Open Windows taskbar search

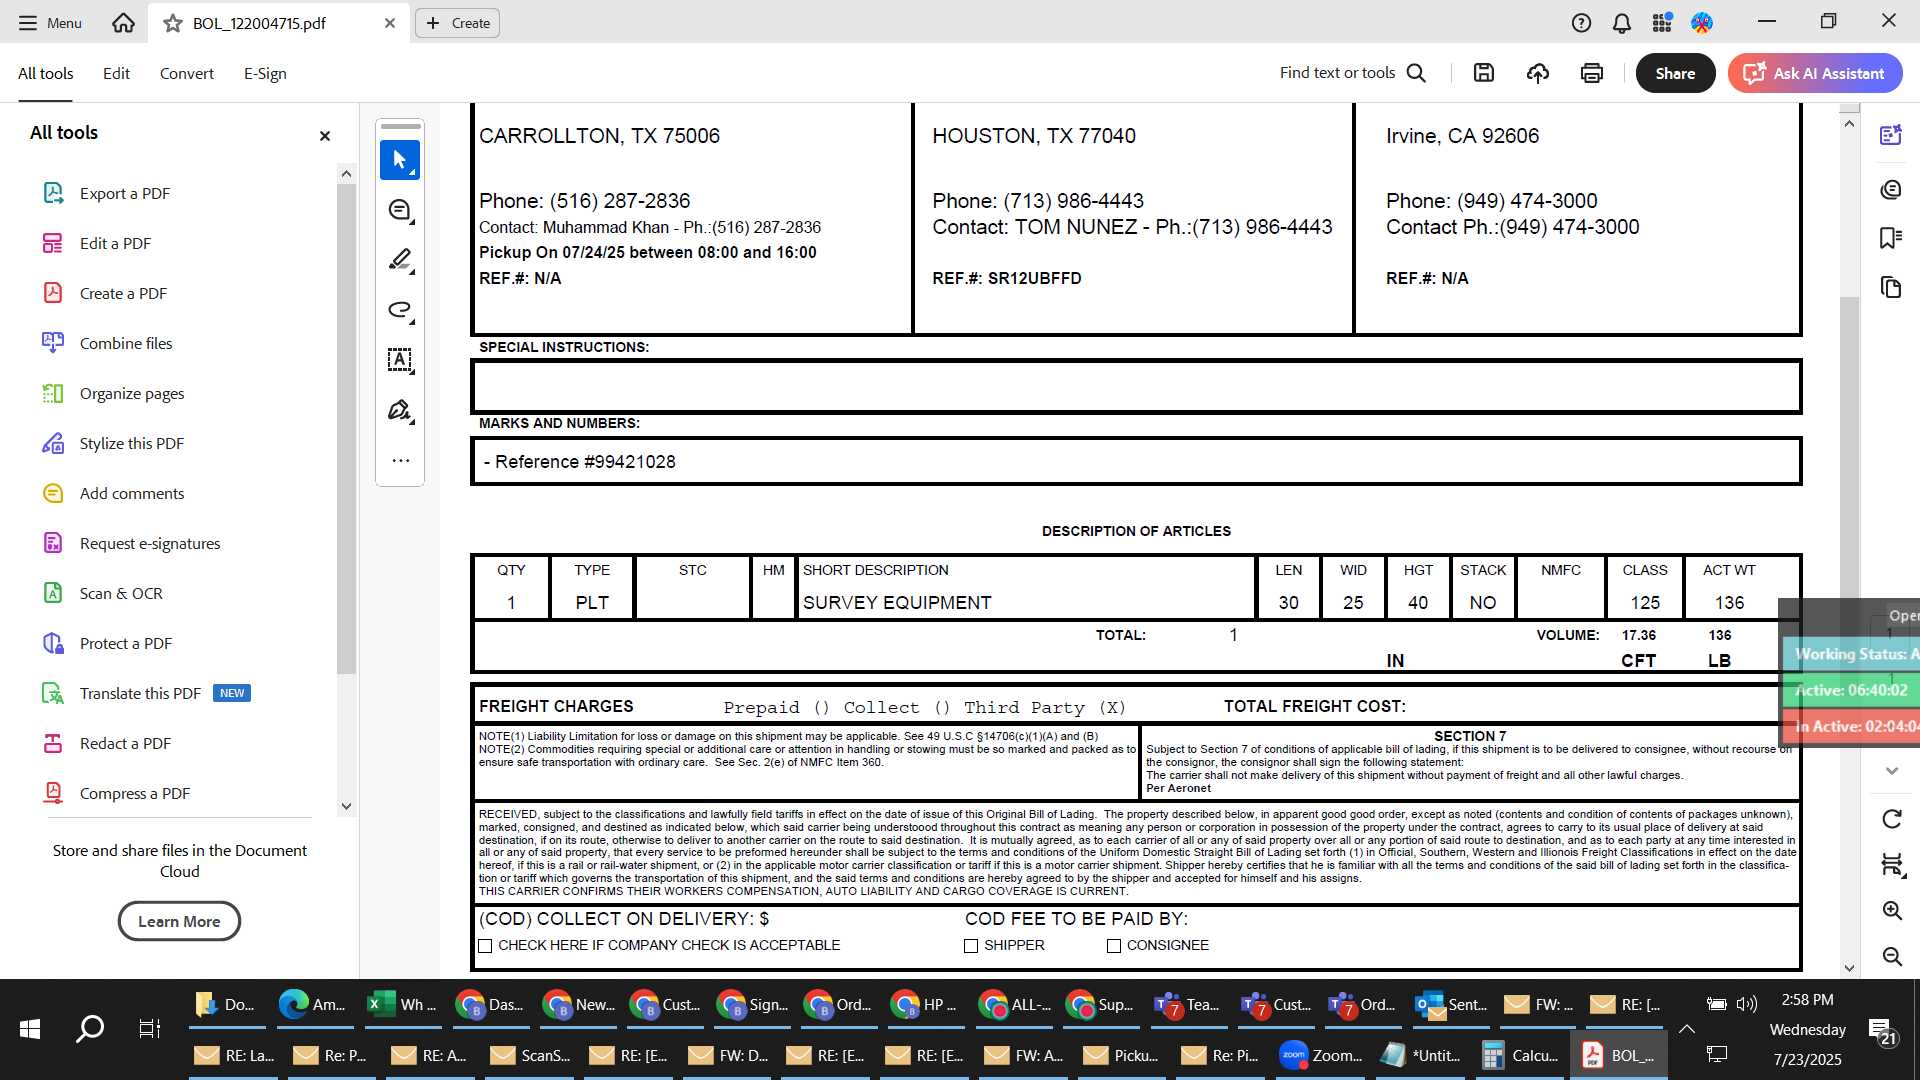click(90, 1029)
